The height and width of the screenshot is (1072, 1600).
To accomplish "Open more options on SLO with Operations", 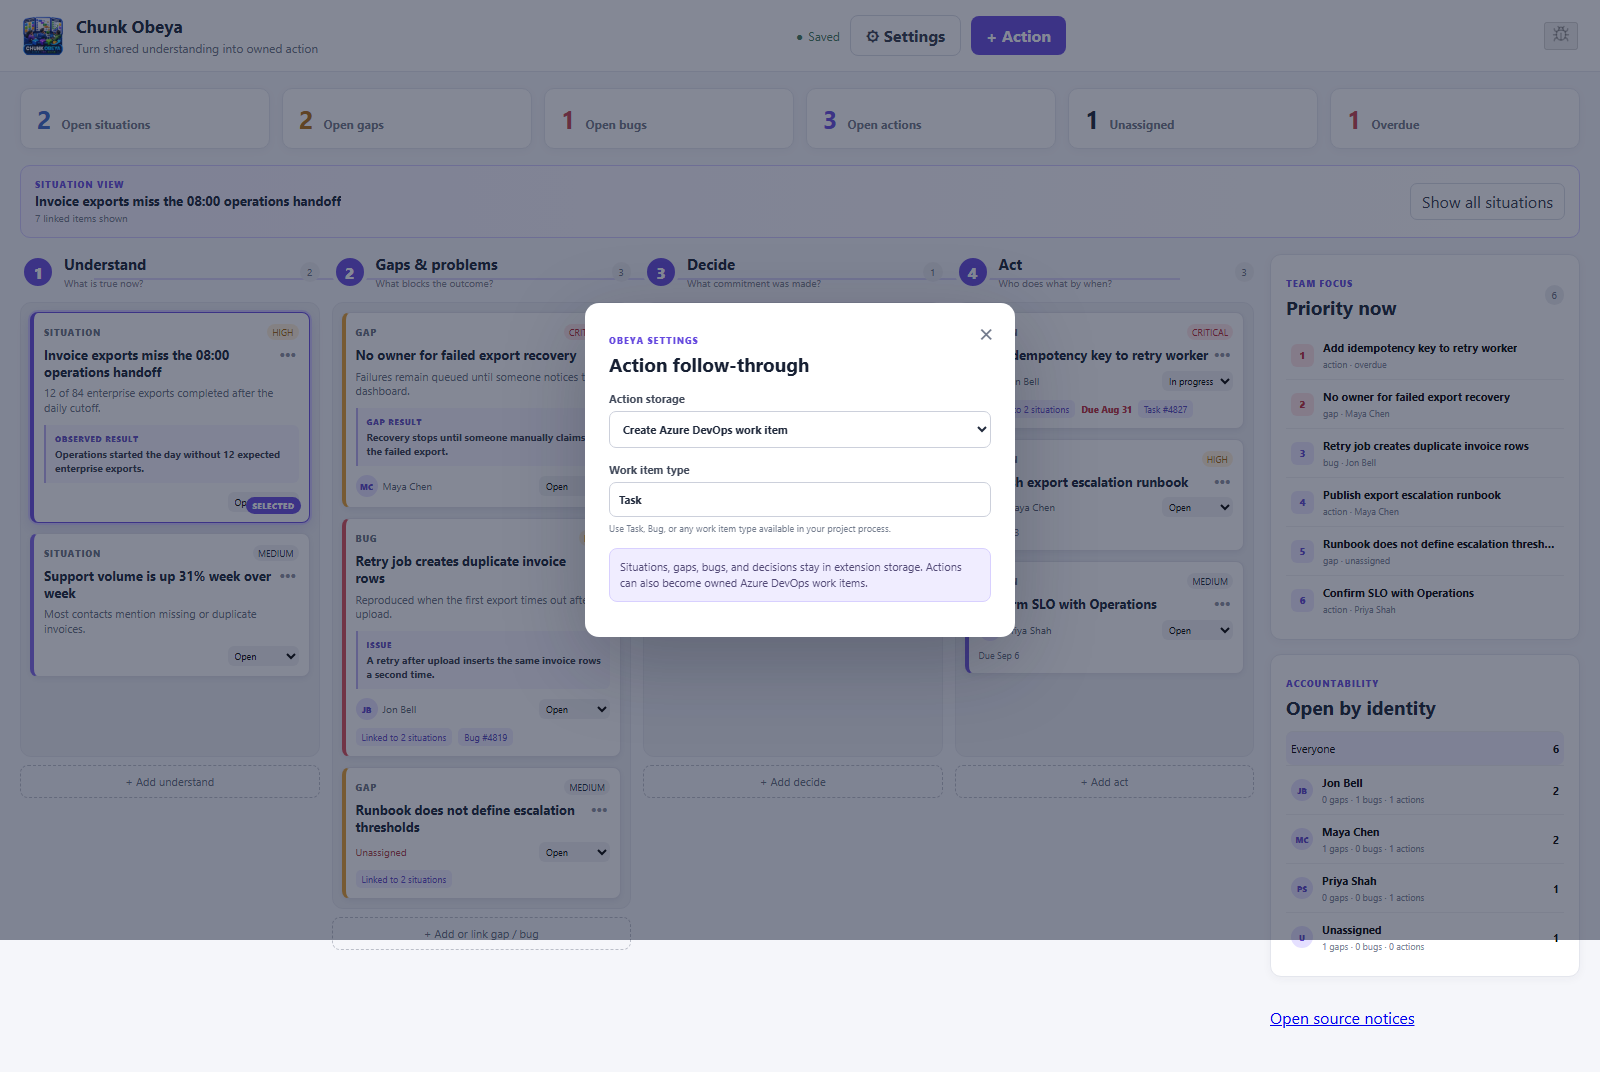I will coord(1222,604).
